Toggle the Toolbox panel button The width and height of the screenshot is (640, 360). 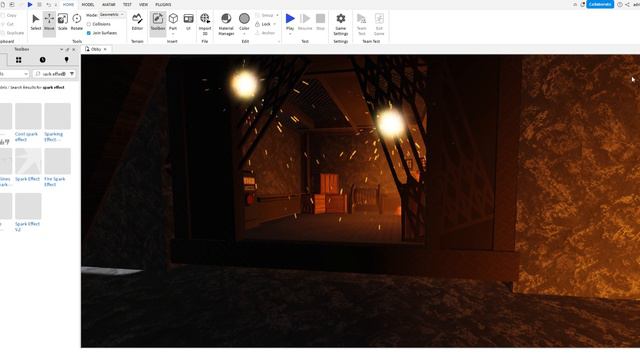pyautogui.click(x=158, y=22)
